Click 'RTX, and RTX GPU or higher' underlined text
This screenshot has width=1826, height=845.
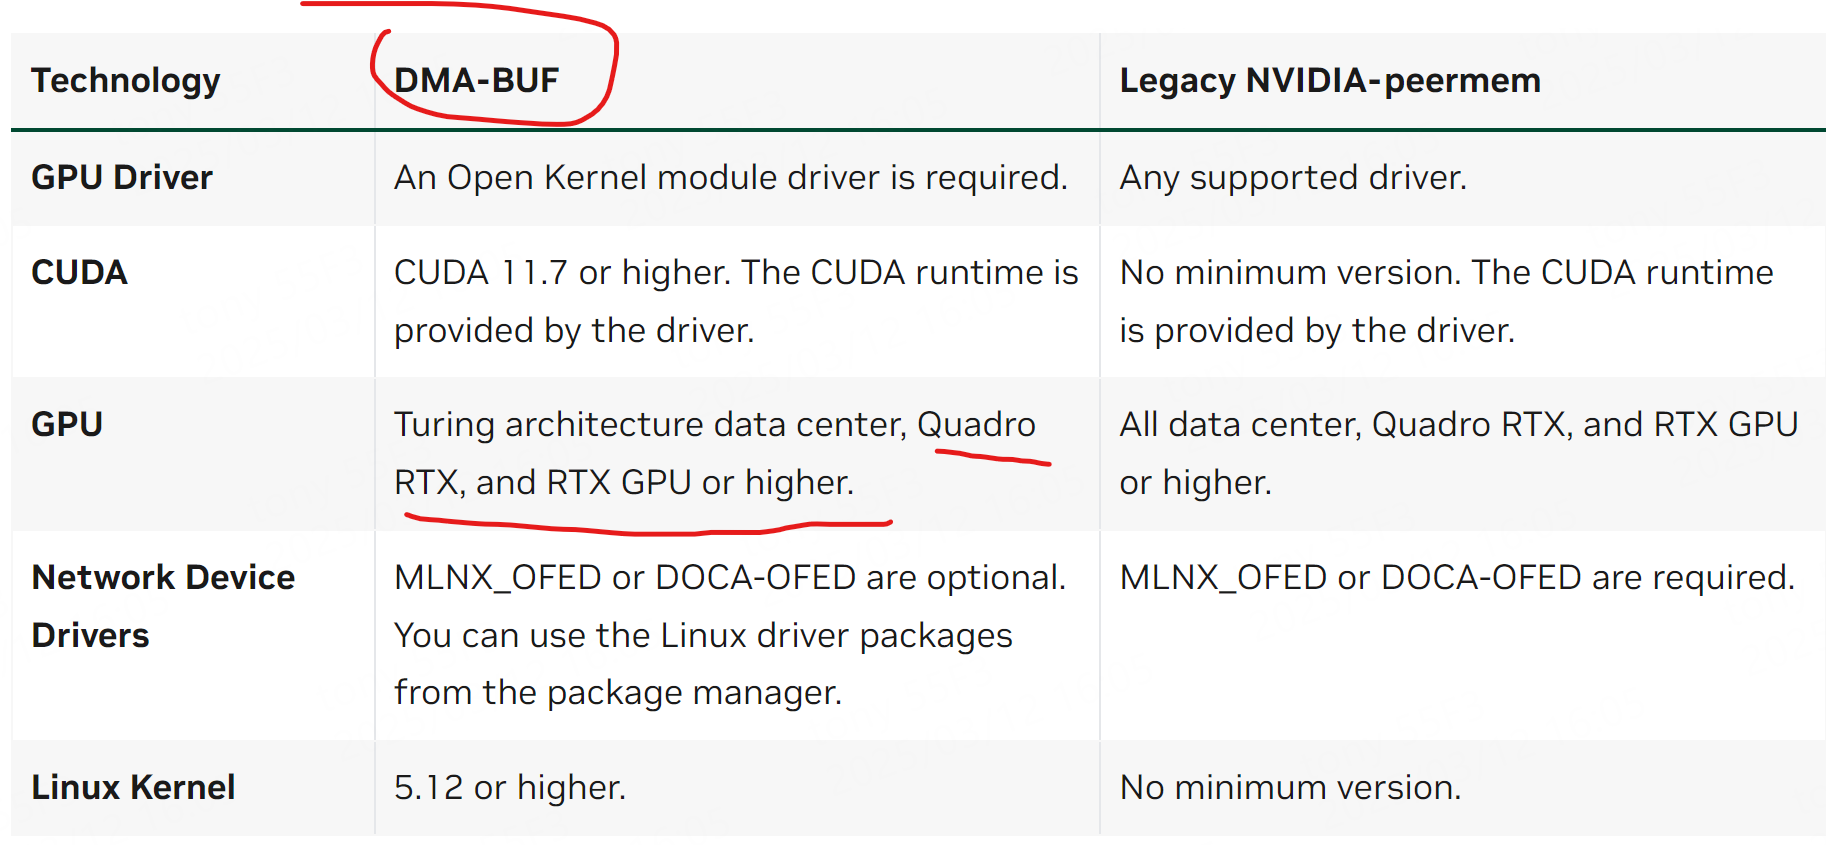(x=624, y=483)
